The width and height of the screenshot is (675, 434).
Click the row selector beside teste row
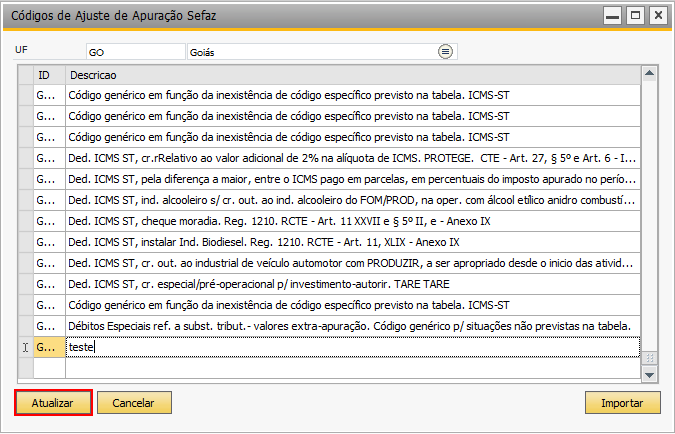[x=26, y=347]
